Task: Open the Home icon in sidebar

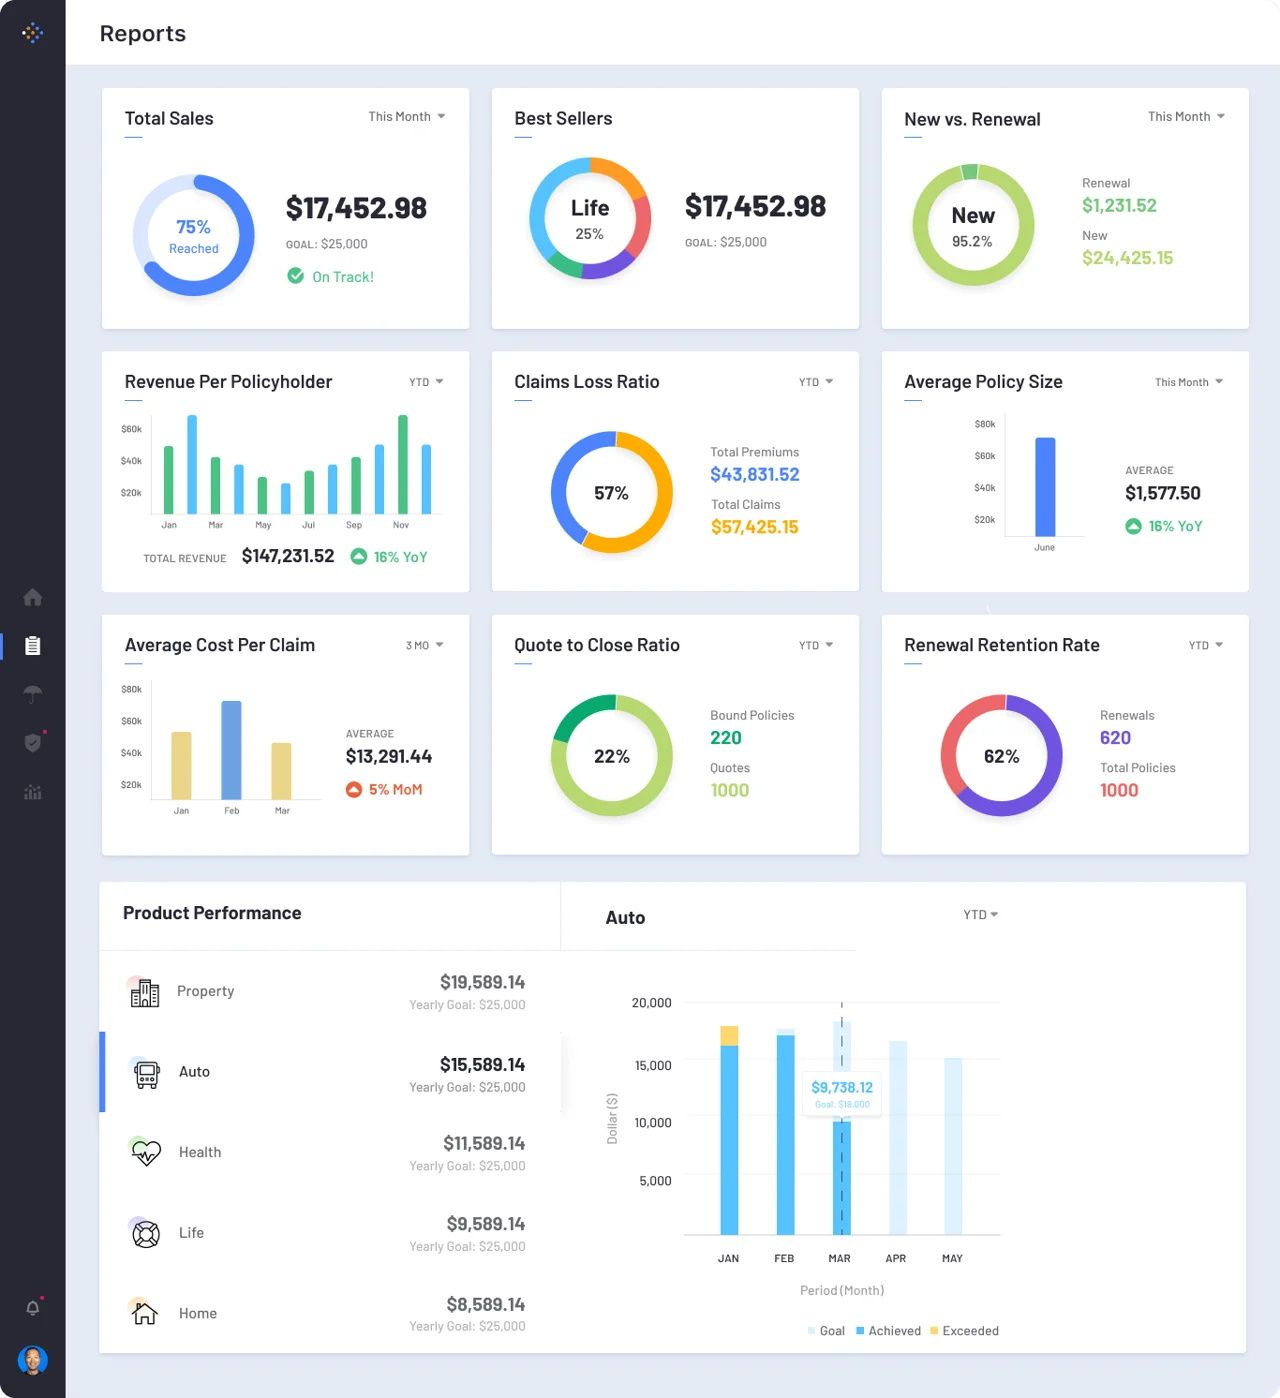Action: point(32,597)
